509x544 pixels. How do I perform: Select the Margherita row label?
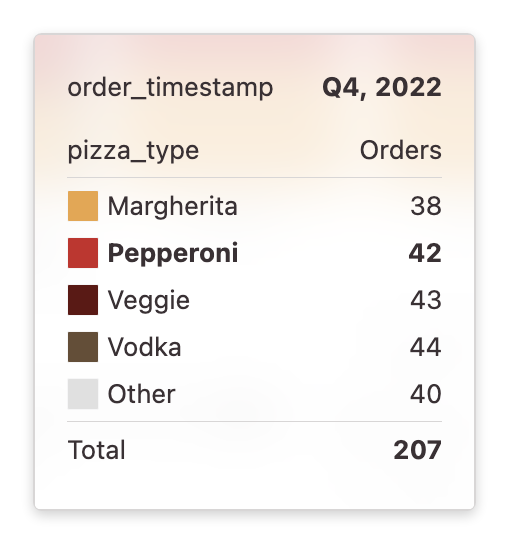tap(172, 206)
